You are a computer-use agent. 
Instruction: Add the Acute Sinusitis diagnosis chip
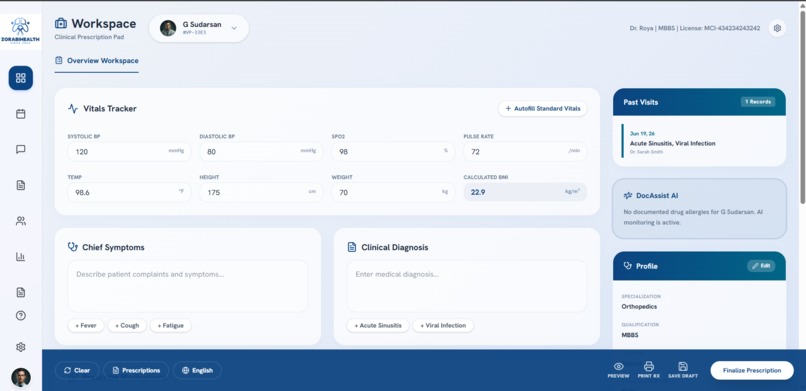click(x=378, y=326)
